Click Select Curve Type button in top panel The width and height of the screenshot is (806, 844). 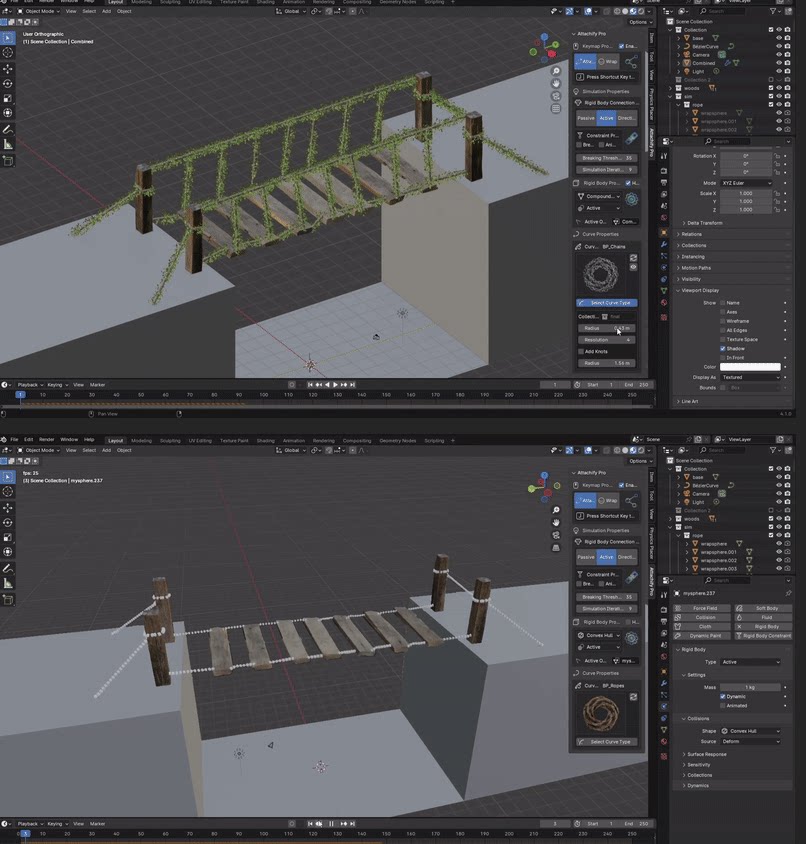tap(607, 303)
